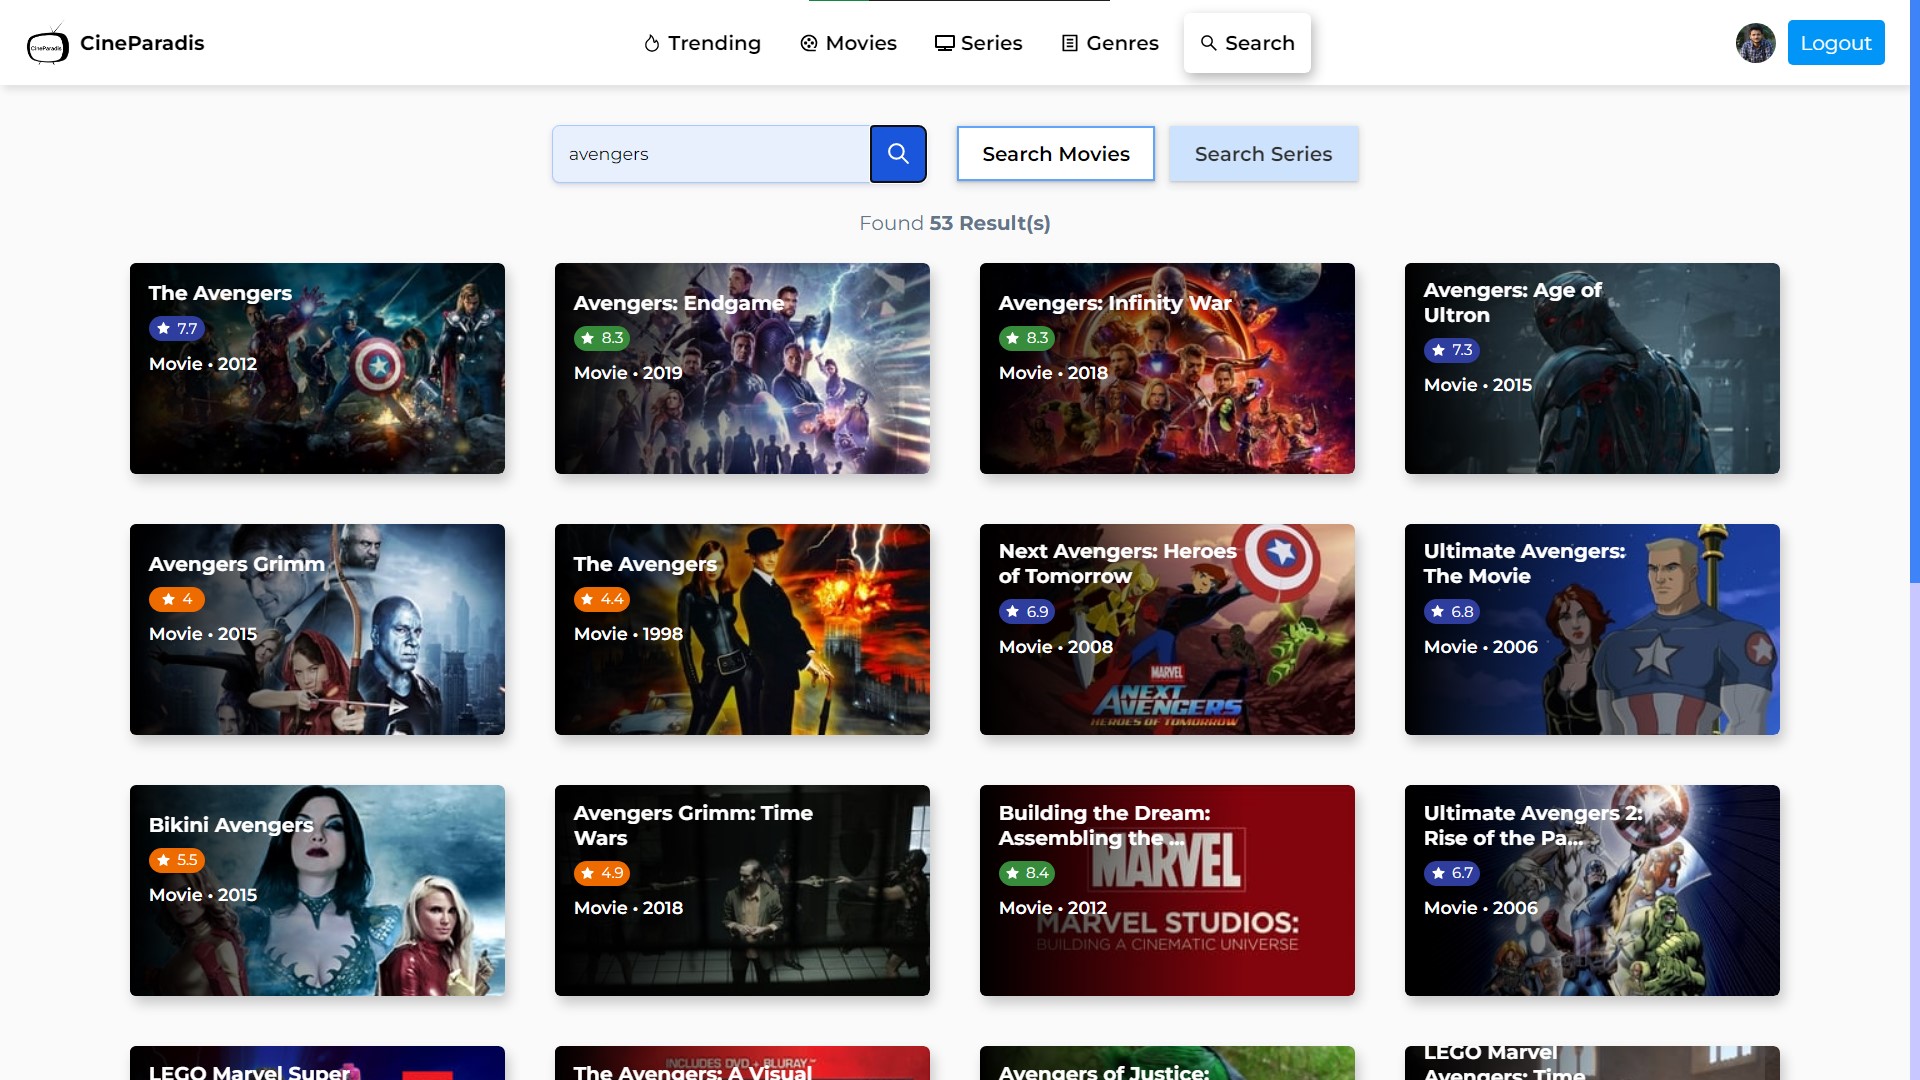Image resolution: width=1920 pixels, height=1080 pixels.
Task: Open The Avengers: A Visual card
Action: pos(742,1063)
